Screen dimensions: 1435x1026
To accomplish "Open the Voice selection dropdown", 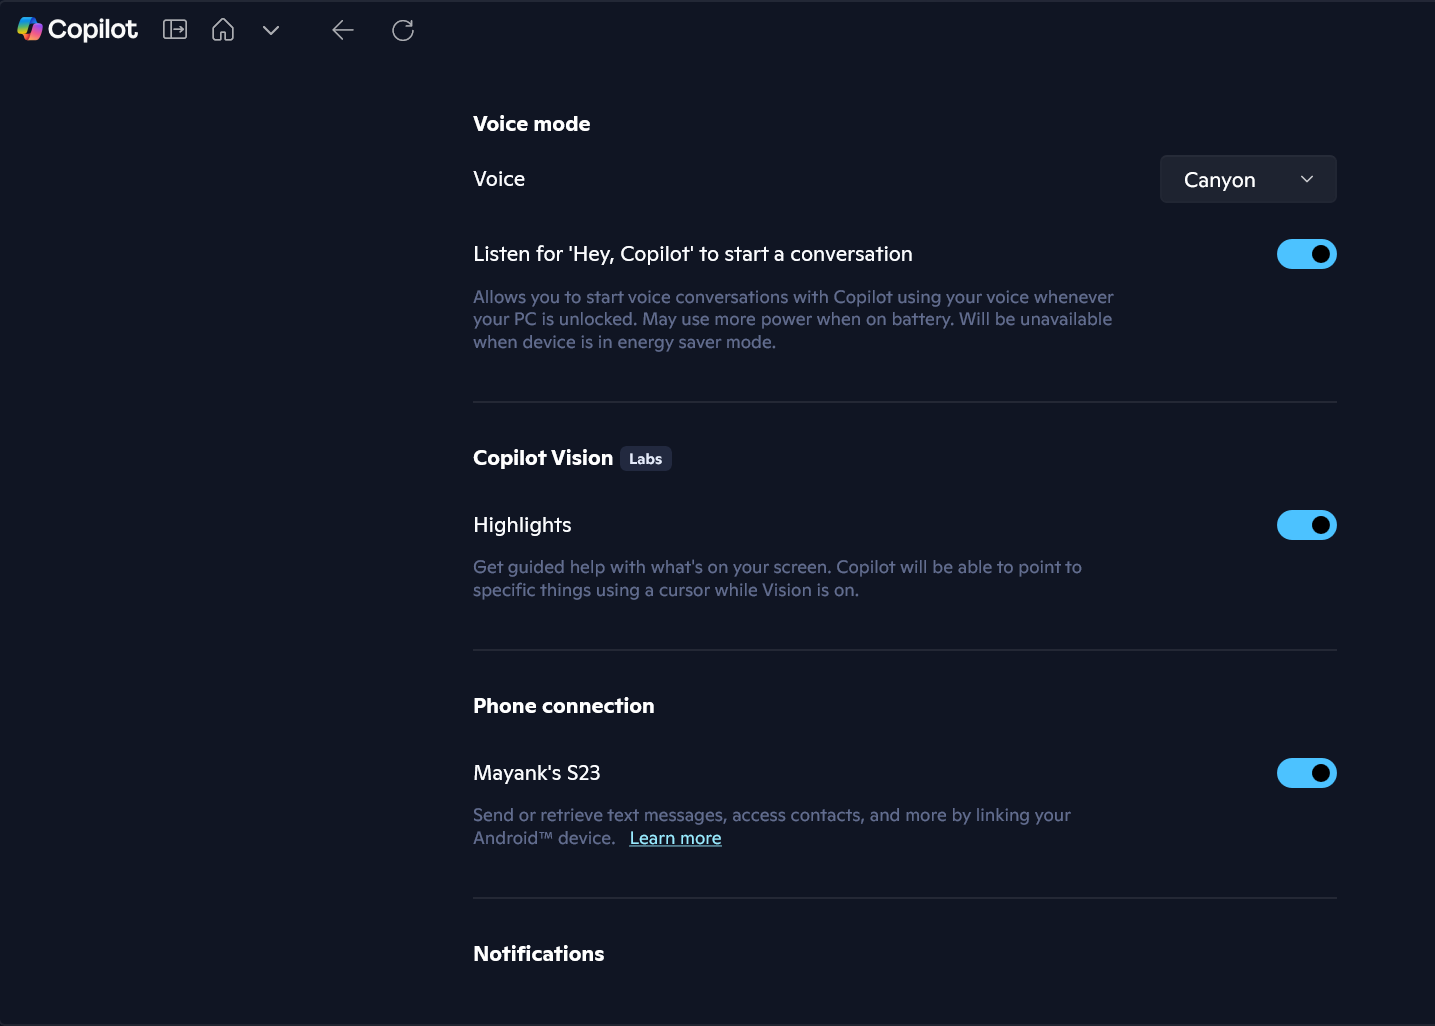I will click(x=1248, y=179).
